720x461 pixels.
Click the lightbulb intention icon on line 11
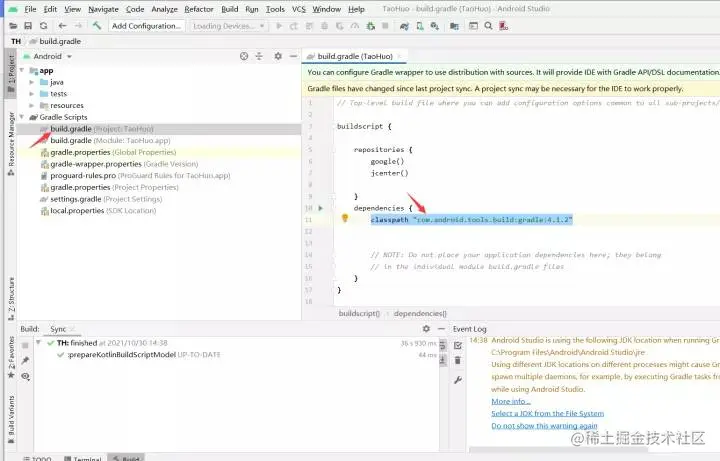pos(345,218)
